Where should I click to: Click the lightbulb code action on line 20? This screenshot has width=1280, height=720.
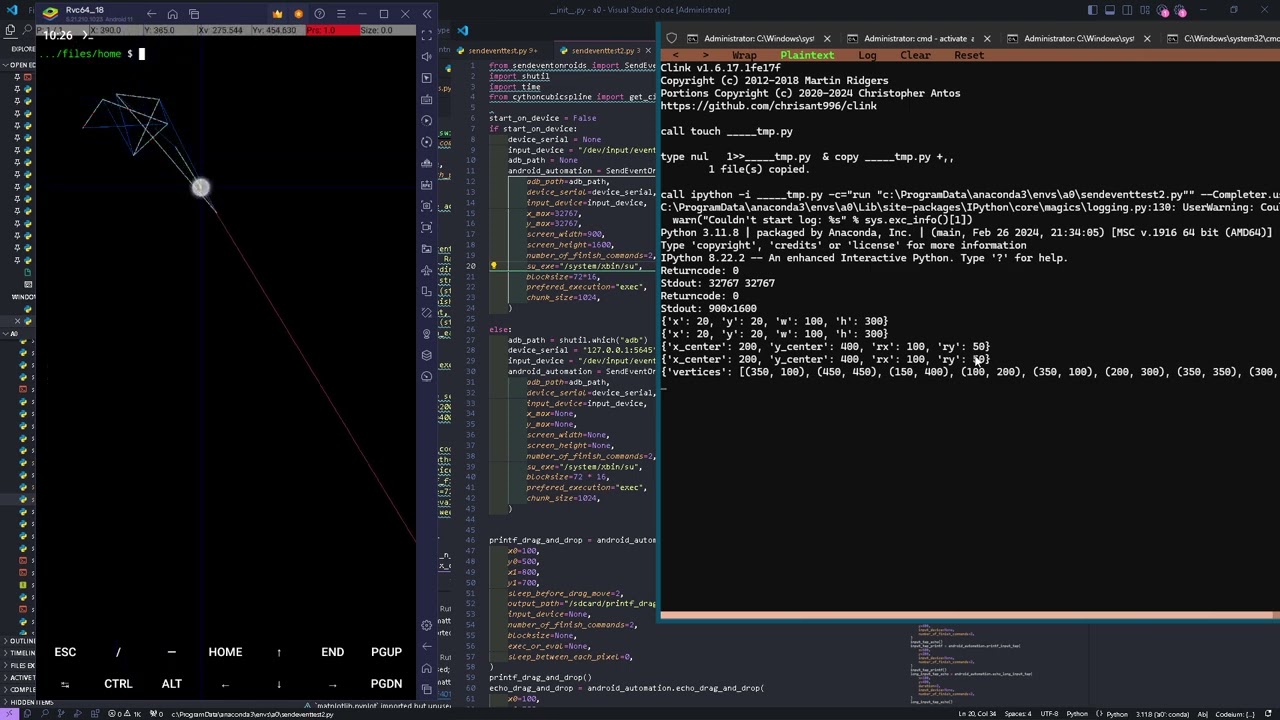point(493,267)
